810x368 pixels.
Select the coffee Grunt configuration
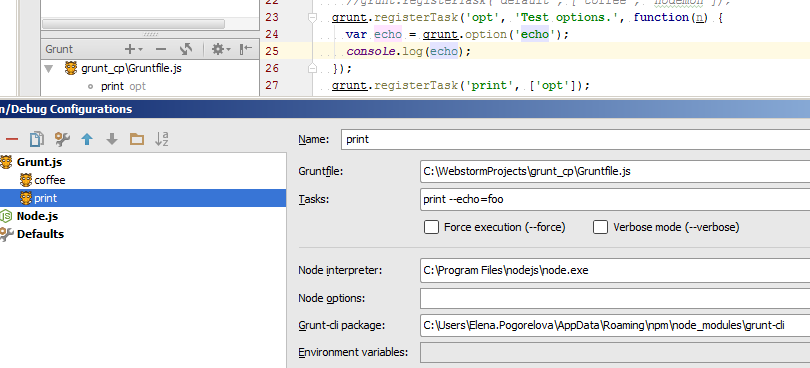50,180
